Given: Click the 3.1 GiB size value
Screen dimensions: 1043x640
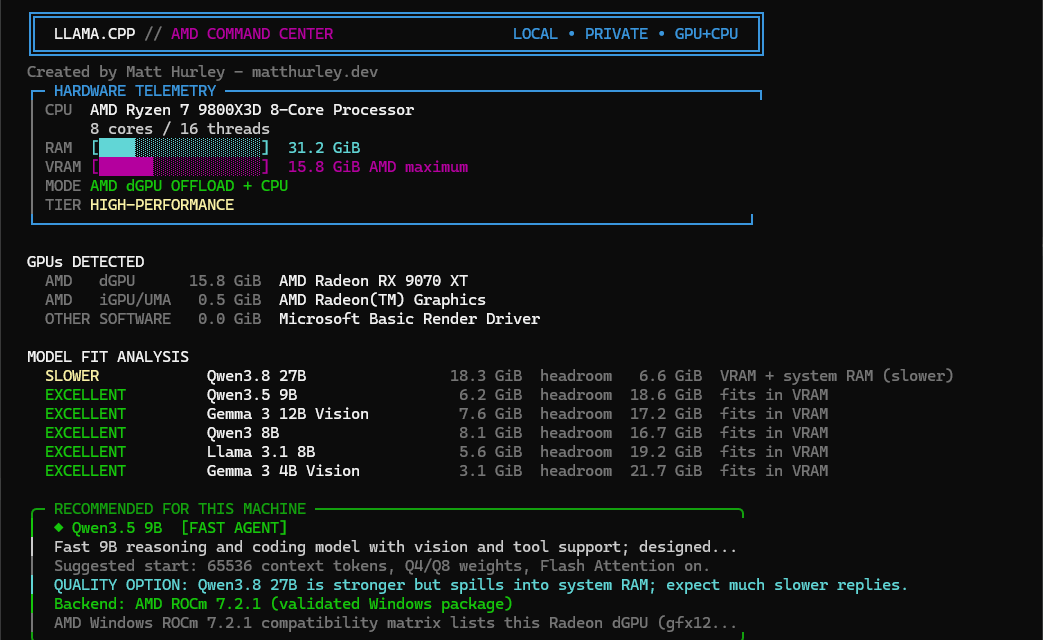Looking at the screenshot, I should point(490,471).
